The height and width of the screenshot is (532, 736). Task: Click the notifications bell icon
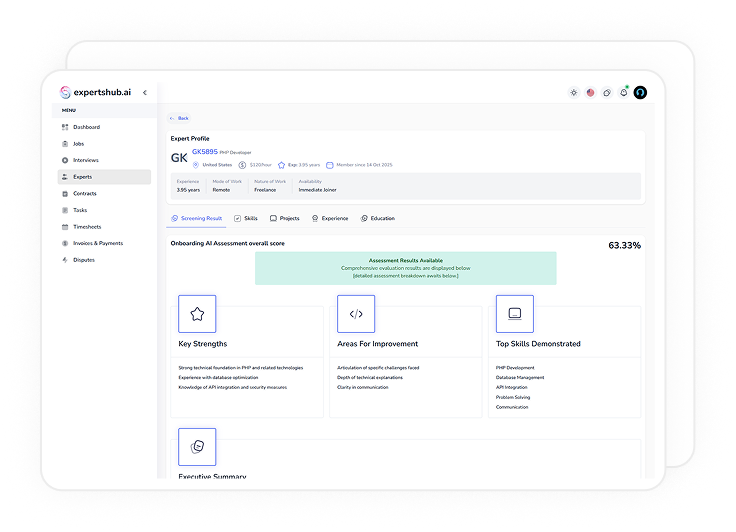624,92
